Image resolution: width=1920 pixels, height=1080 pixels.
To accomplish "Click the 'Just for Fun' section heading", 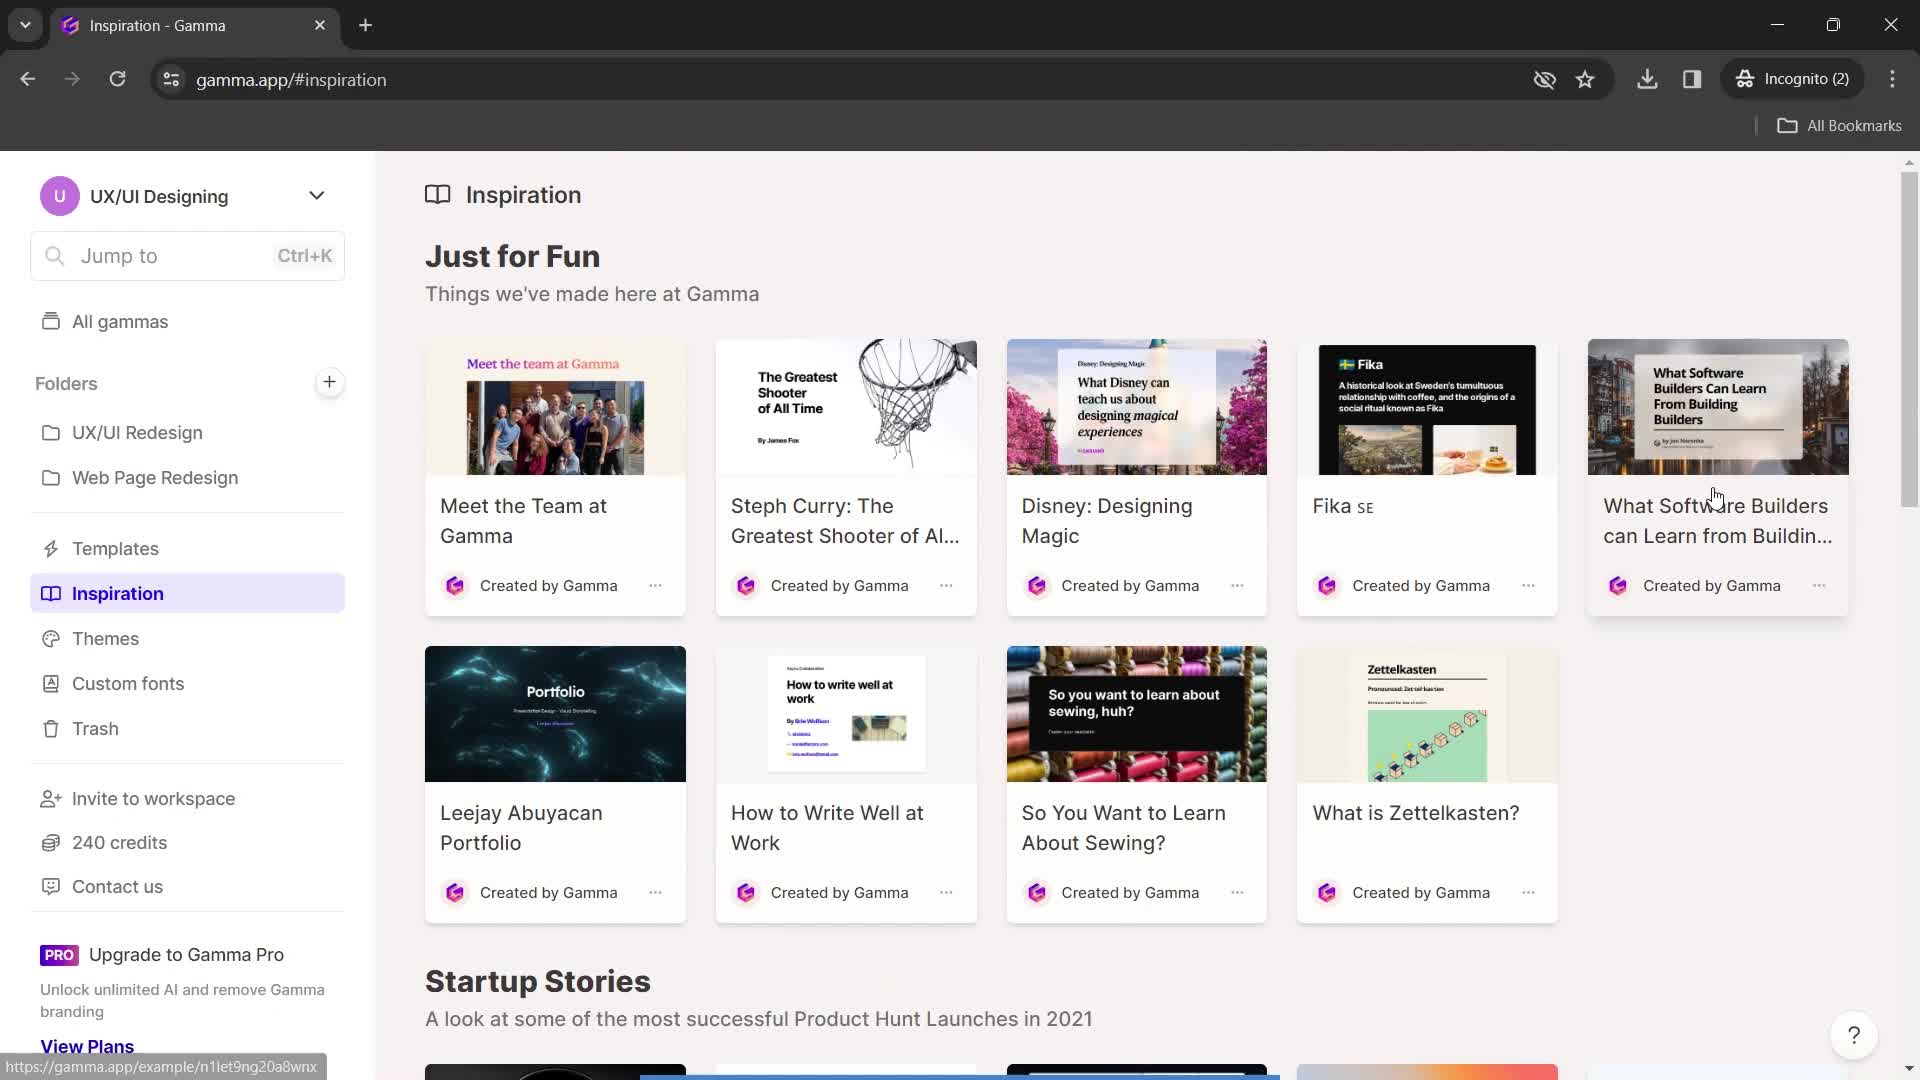I will (x=513, y=257).
